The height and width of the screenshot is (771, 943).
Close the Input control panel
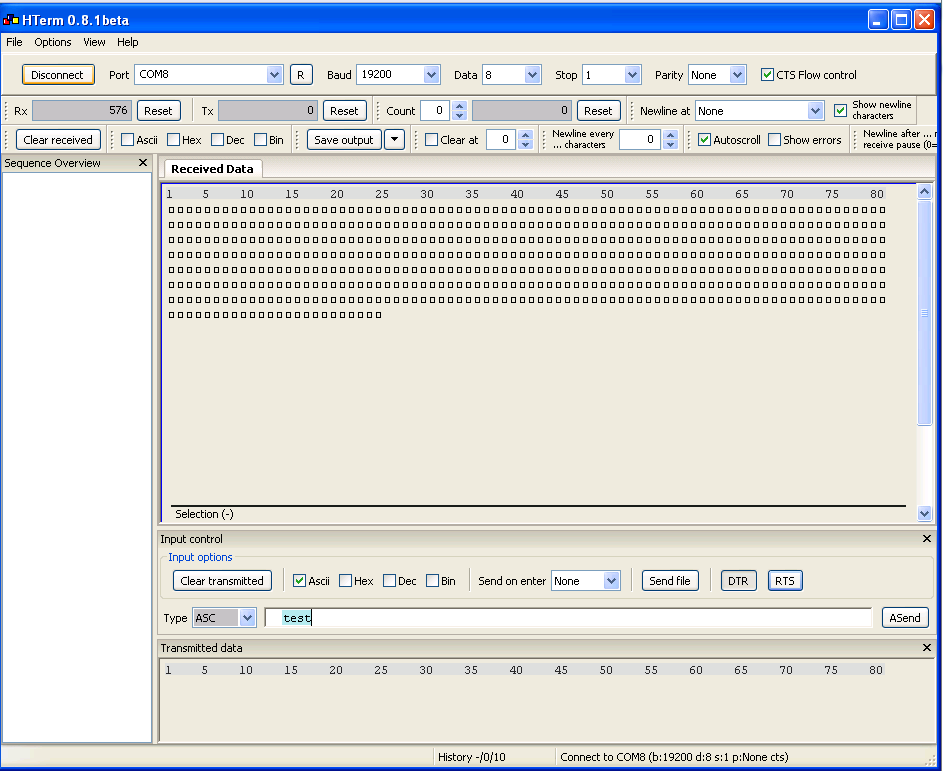click(x=926, y=539)
